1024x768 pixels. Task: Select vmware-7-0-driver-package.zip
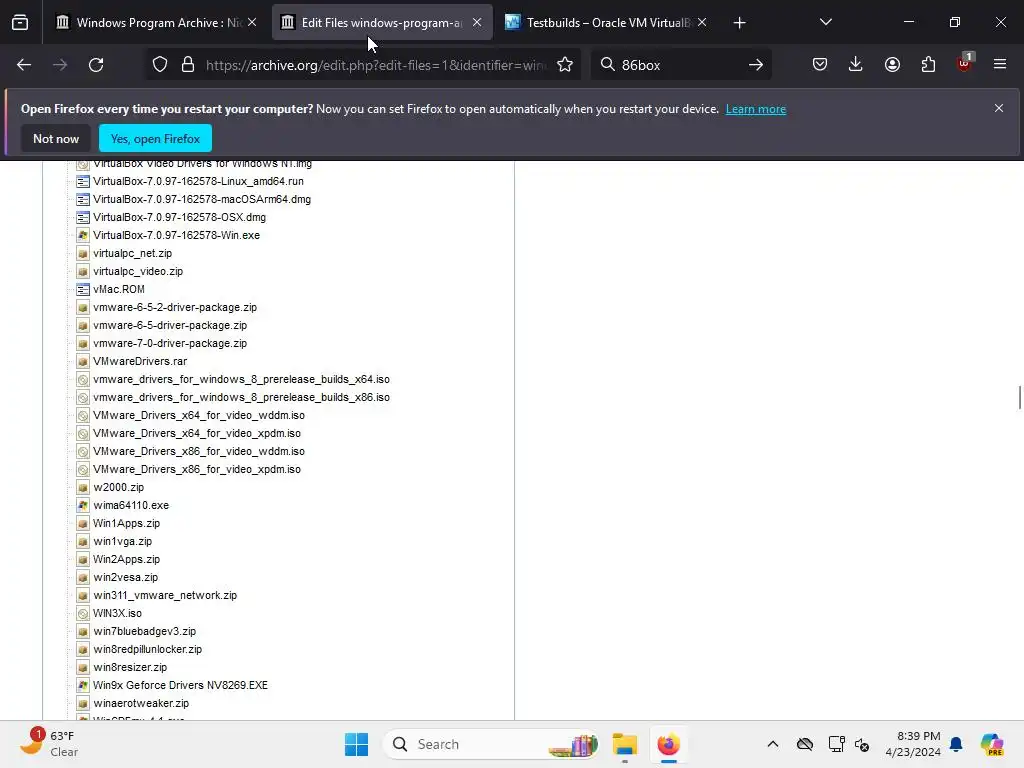170,343
